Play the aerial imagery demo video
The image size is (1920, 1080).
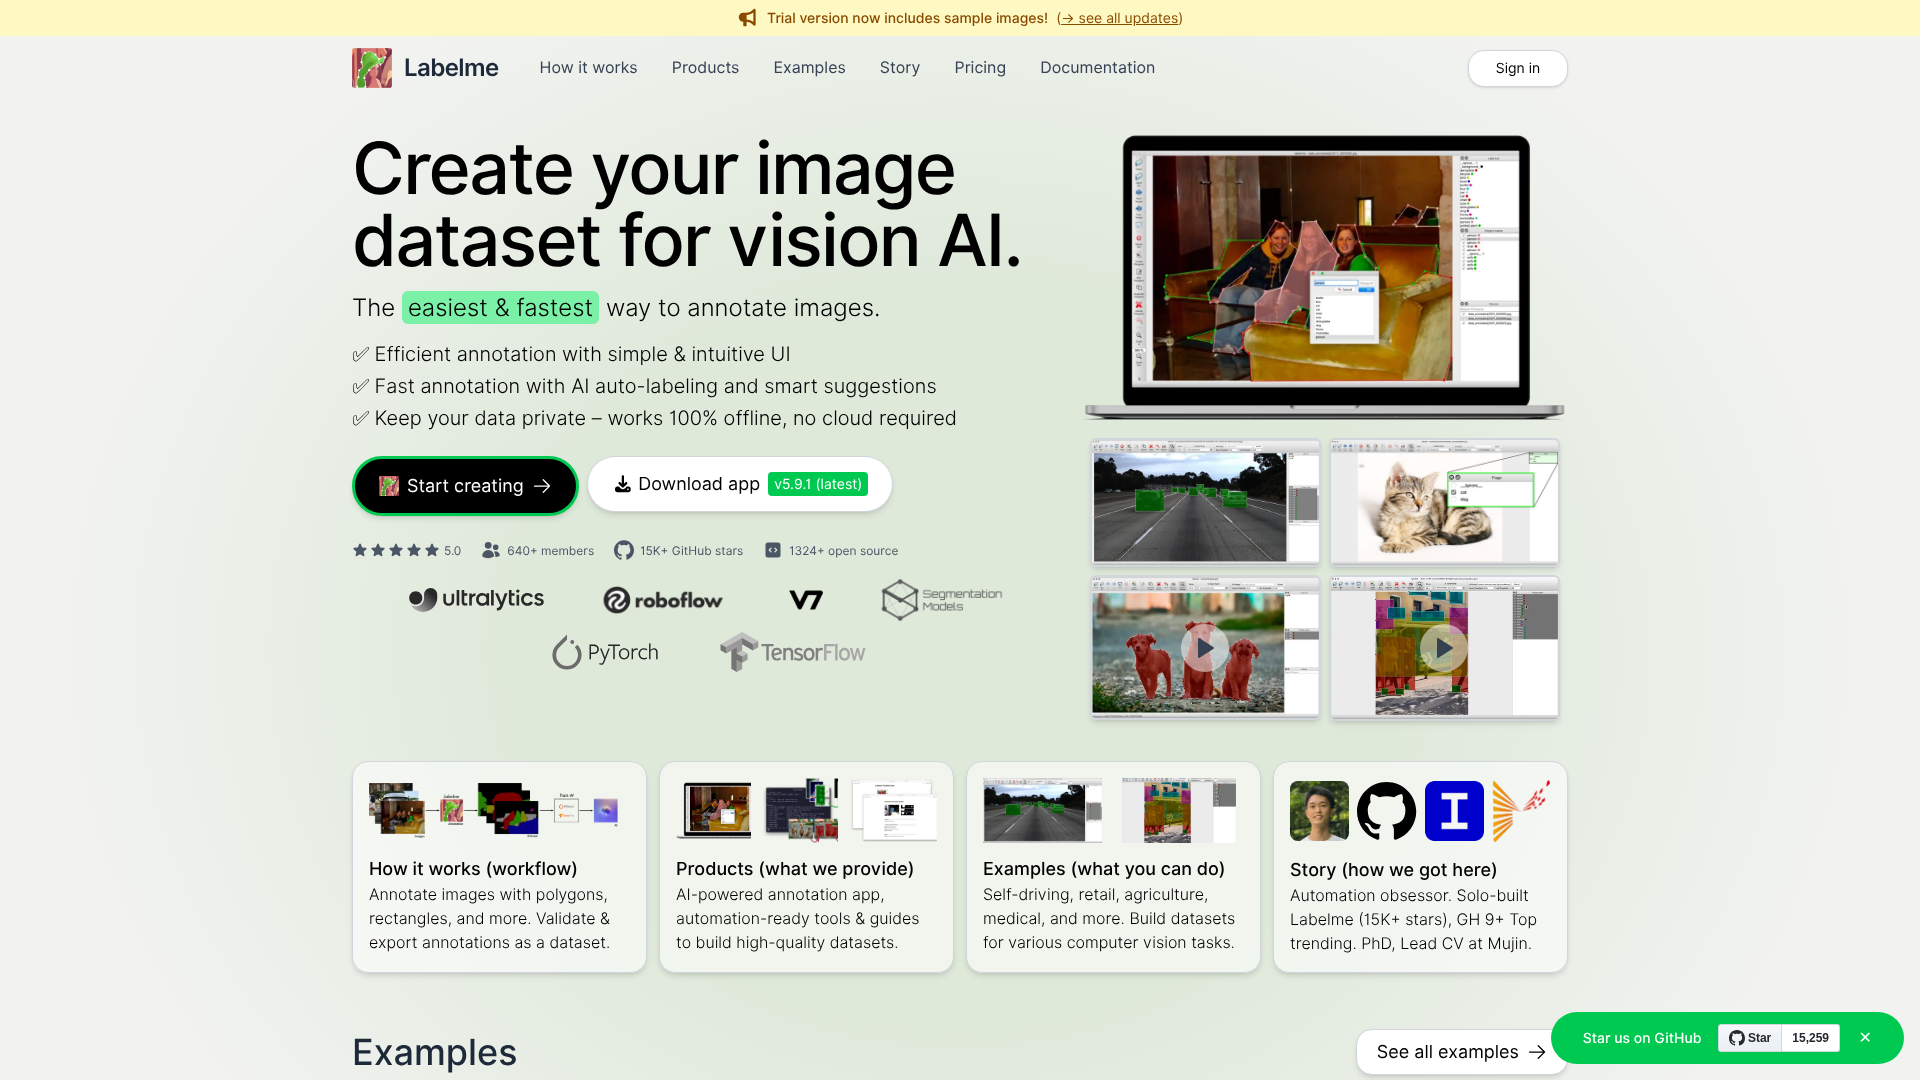(x=1443, y=647)
